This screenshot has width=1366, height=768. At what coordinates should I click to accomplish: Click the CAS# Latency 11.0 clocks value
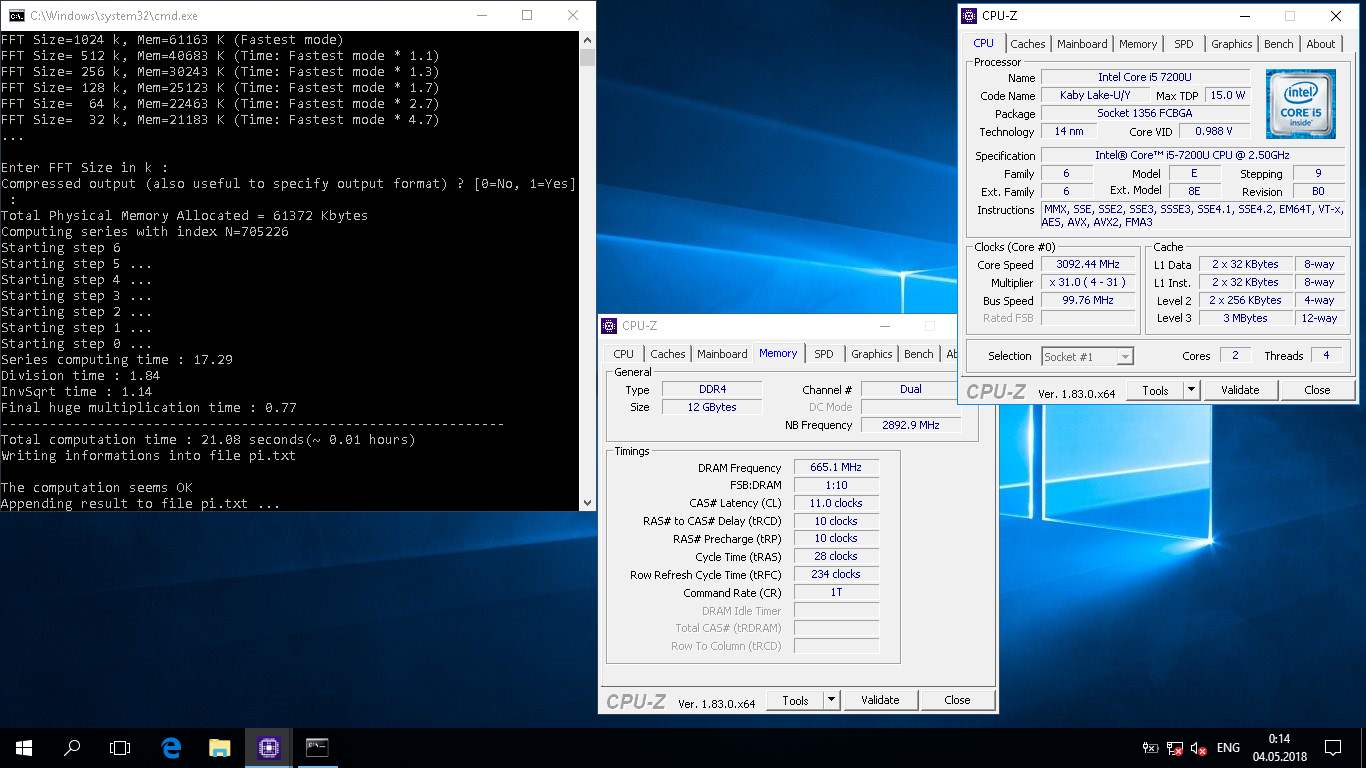836,503
